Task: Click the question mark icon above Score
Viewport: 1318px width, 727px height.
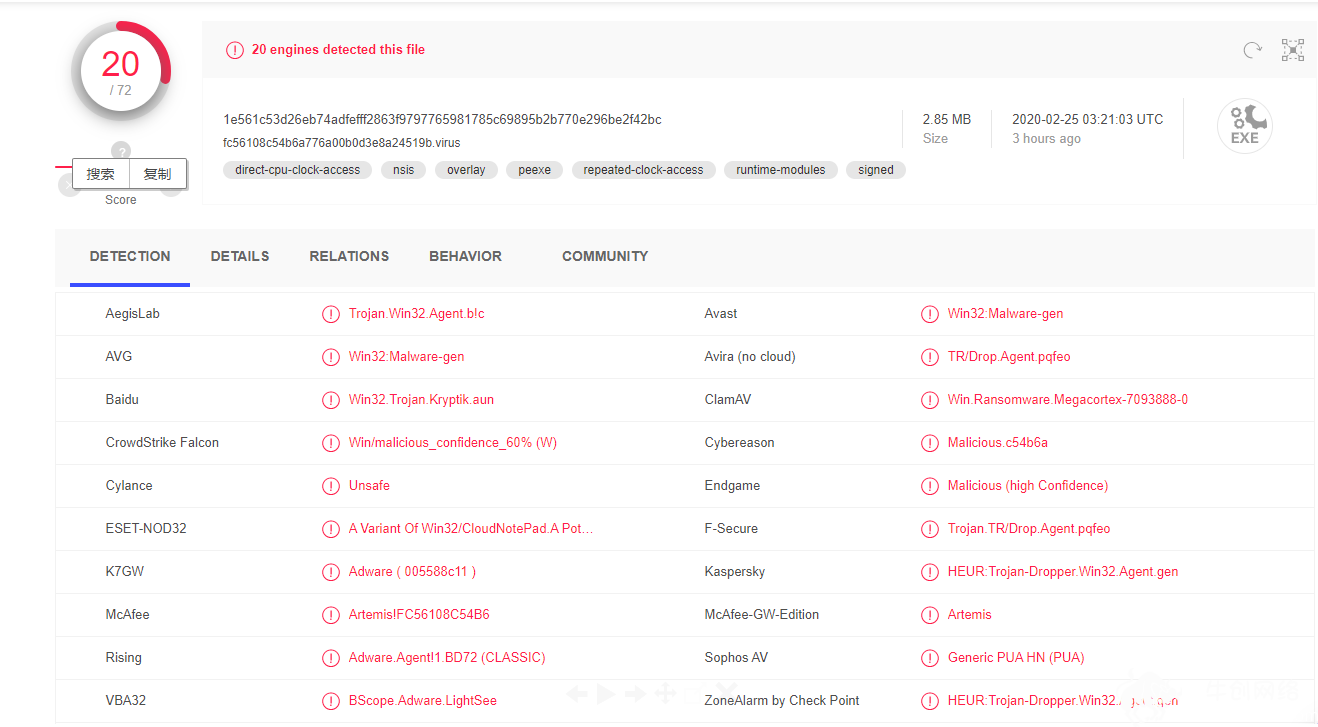Action: 121,152
